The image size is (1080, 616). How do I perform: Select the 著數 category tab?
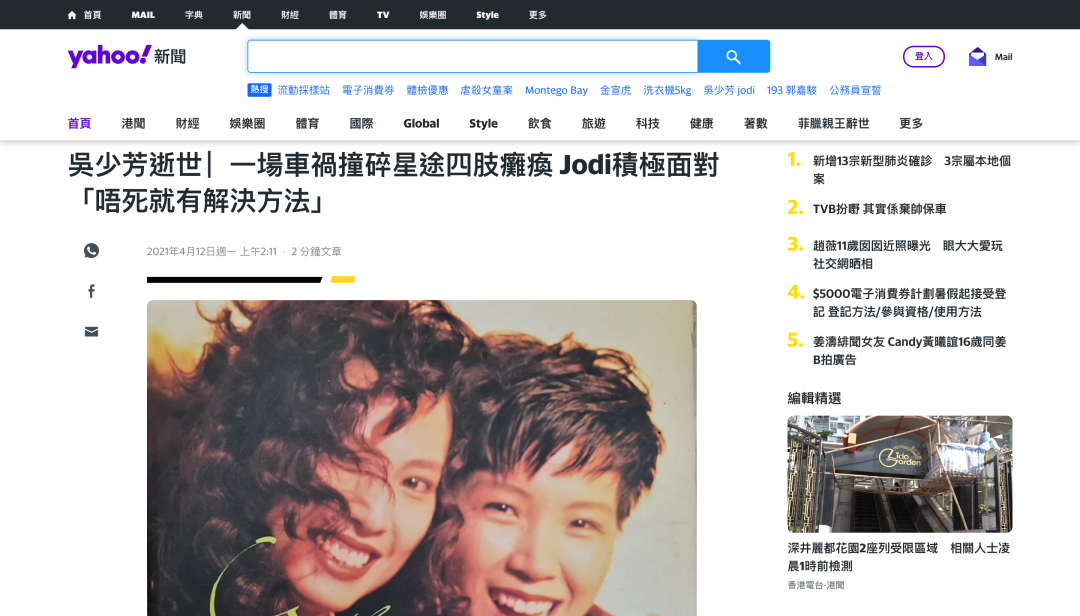[756, 123]
